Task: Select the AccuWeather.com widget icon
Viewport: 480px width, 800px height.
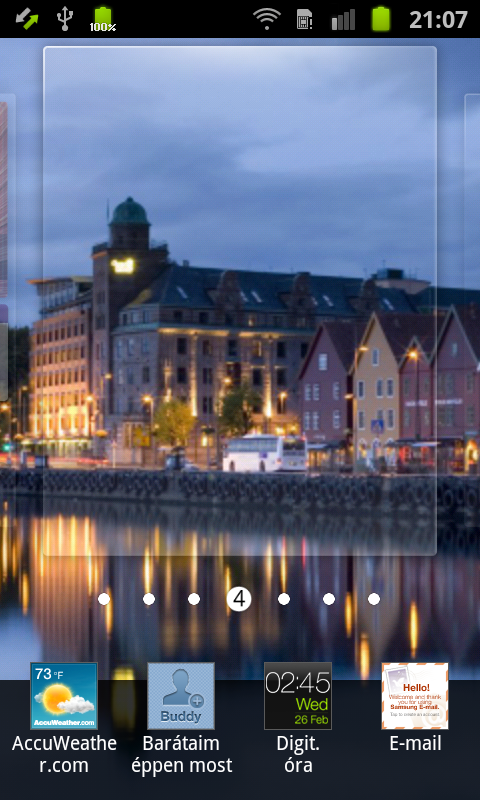Action: 64,695
